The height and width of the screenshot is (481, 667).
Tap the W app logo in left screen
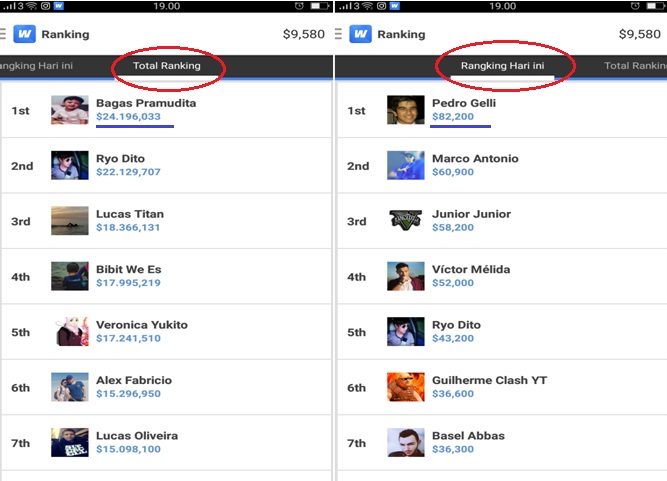(24, 34)
